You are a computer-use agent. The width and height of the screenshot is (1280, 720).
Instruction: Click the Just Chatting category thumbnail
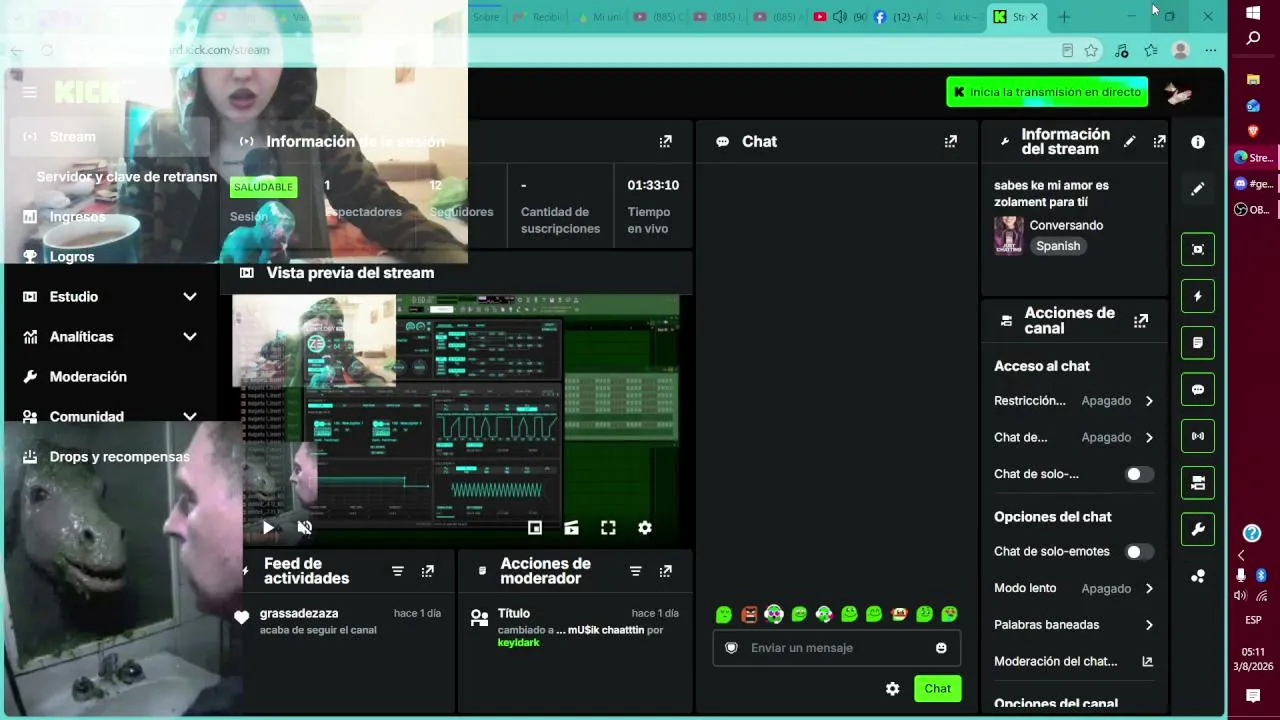pos(1008,236)
